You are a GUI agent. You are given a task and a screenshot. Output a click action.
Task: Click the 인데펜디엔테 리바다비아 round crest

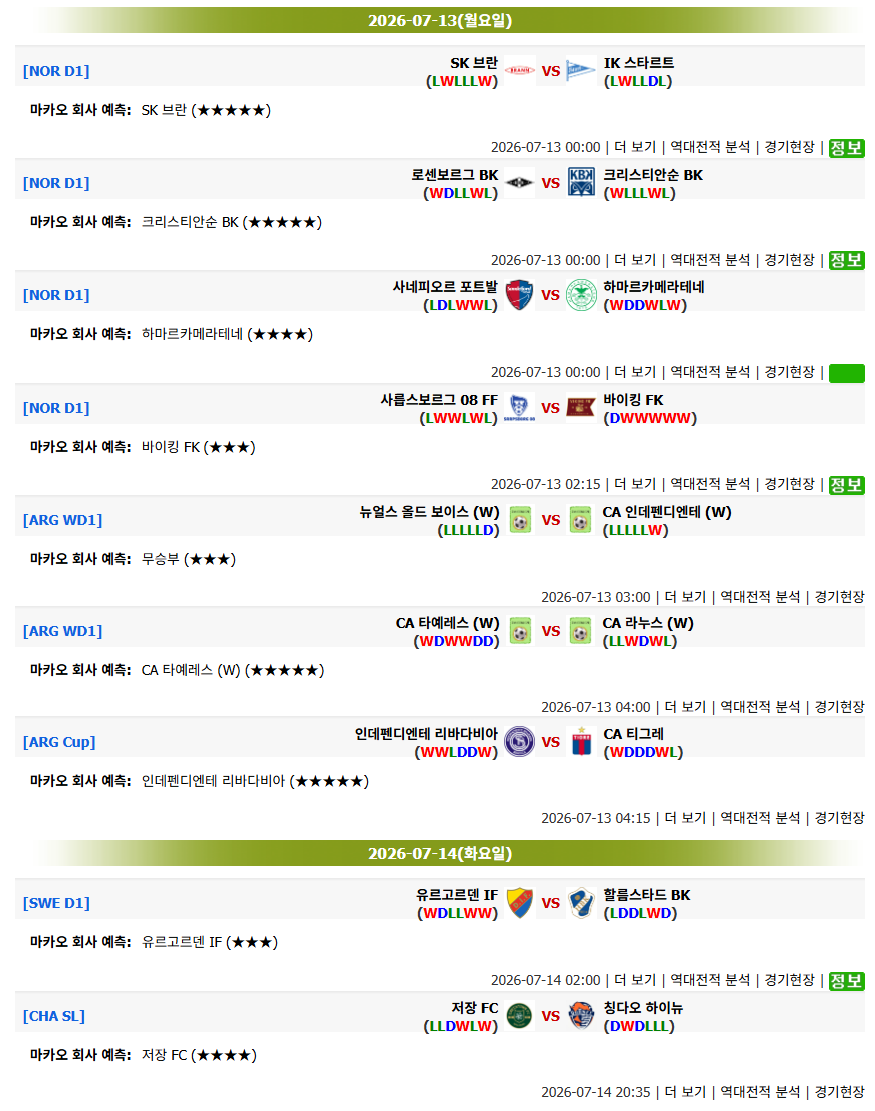point(519,742)
